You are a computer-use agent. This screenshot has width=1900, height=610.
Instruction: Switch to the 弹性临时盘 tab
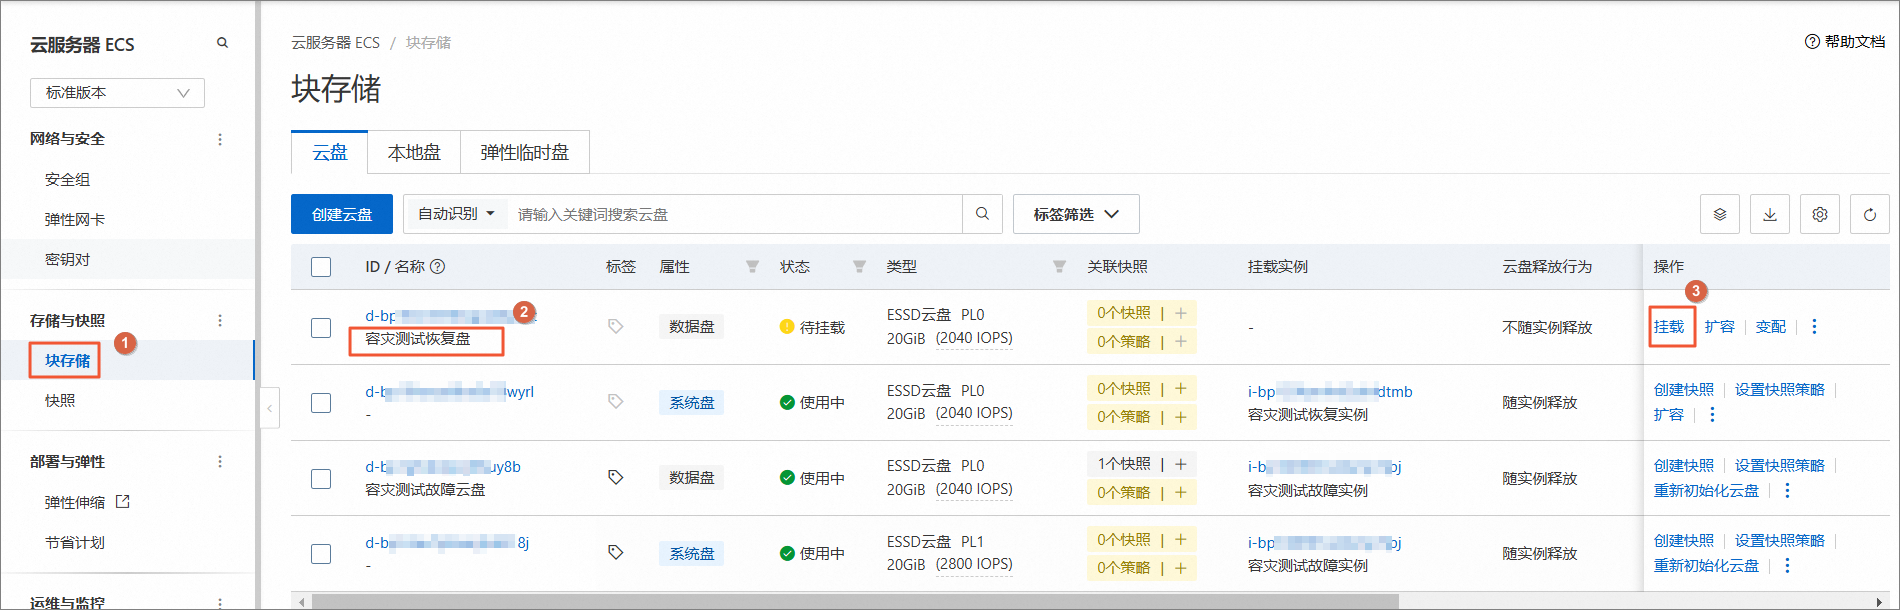click(525, 152)
